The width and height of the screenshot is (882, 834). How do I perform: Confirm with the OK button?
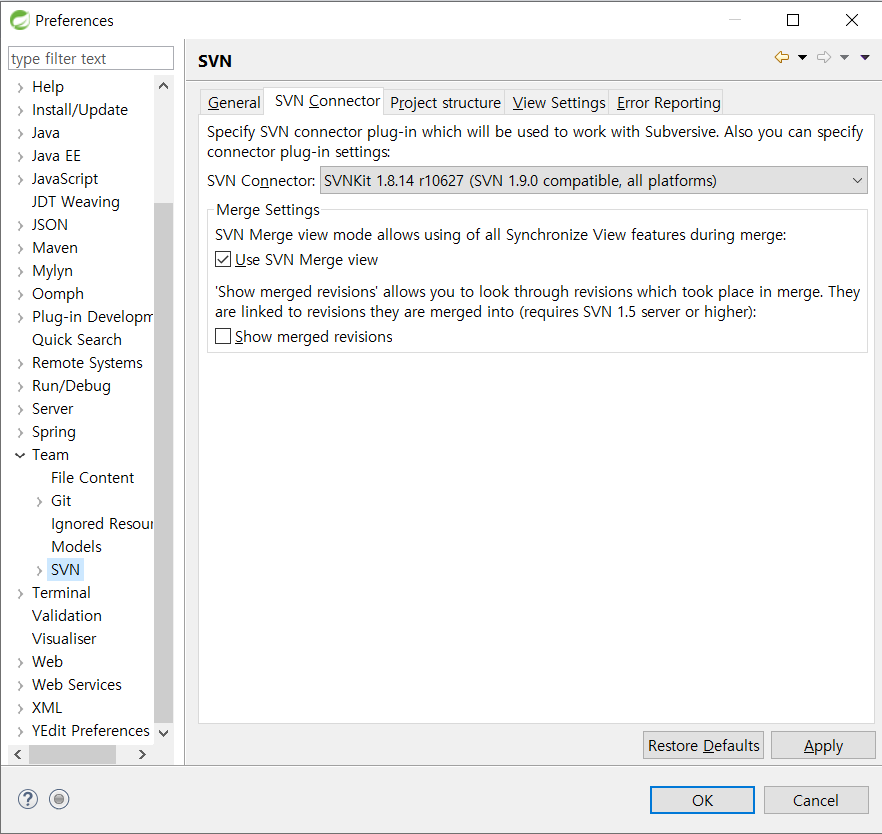(702, 800)
